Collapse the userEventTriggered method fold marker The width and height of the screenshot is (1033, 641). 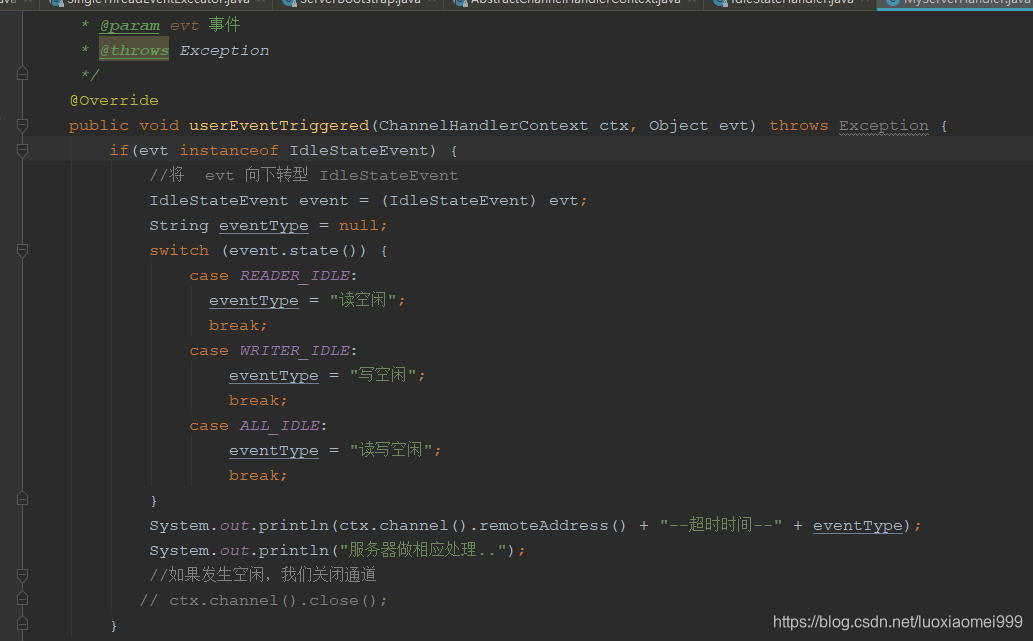tap(22, 125)
